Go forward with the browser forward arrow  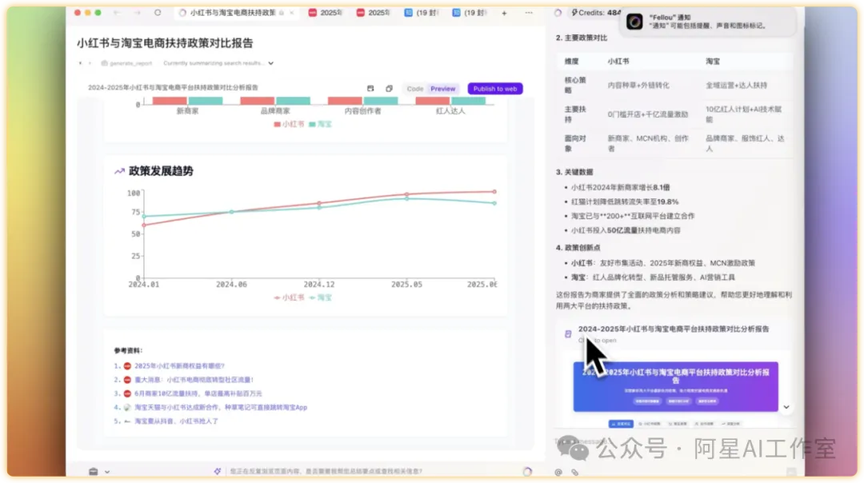pyautogui.click(x=137, y=13)
